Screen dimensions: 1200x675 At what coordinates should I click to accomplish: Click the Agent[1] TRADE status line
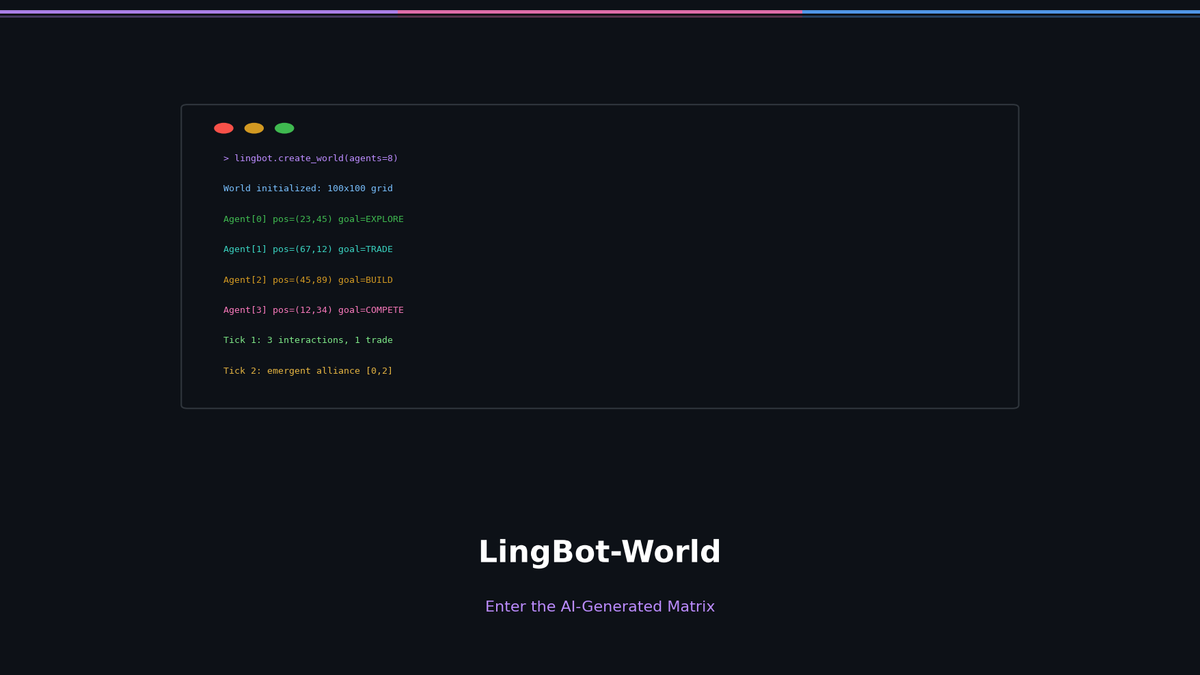click(307, 249)
